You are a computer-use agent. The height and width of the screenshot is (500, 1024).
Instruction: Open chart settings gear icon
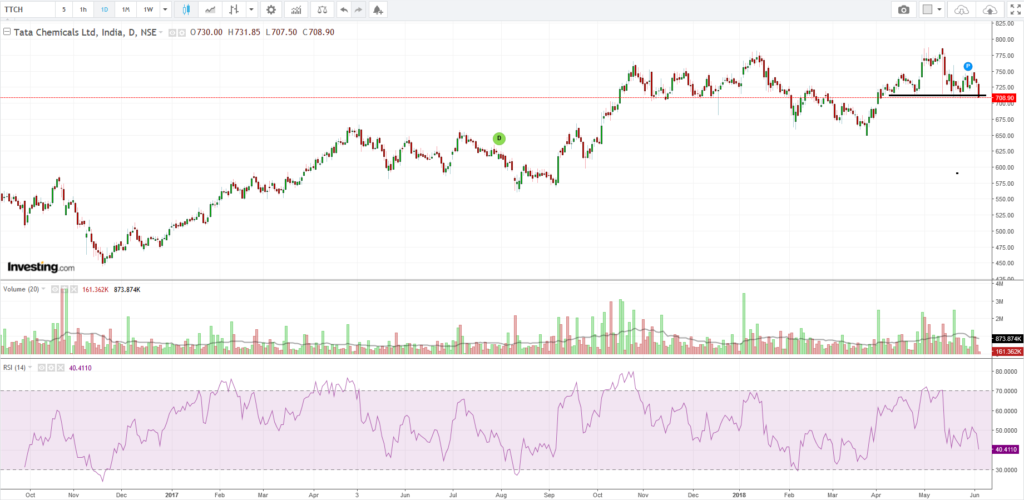pyautogui.click(x=271, y=10)
